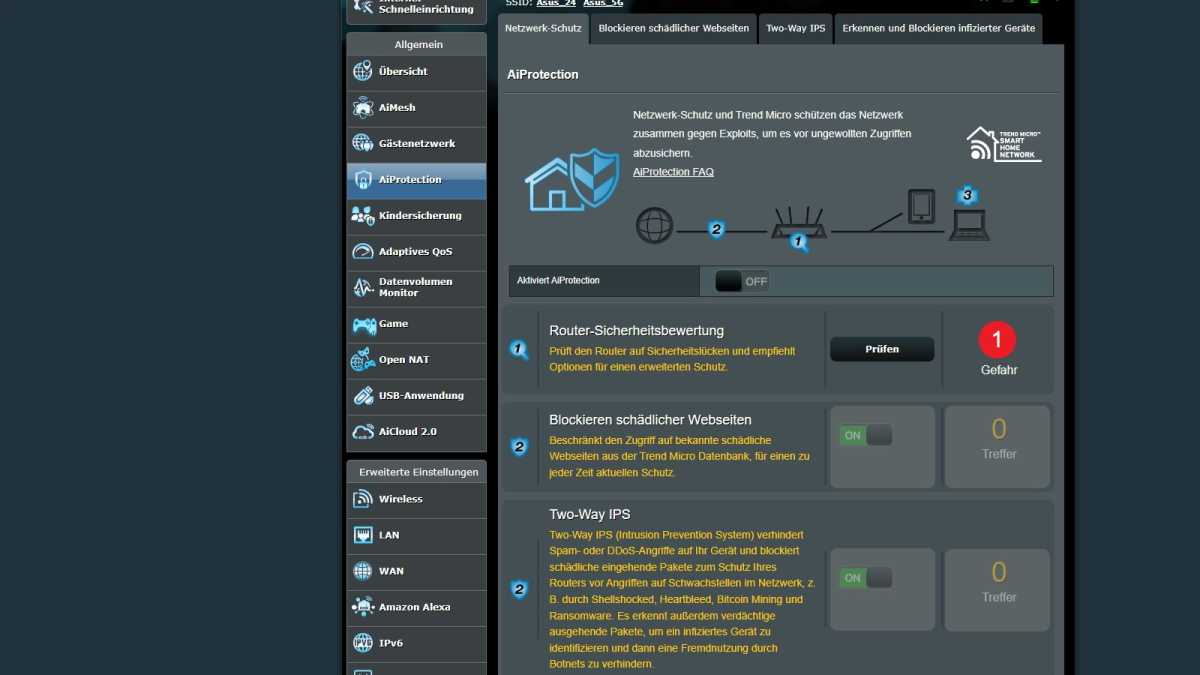The image size is (1200, 675).
Task: Switch to Blockieren schädlicher Webseiten tab
Action: click(674, 28)
